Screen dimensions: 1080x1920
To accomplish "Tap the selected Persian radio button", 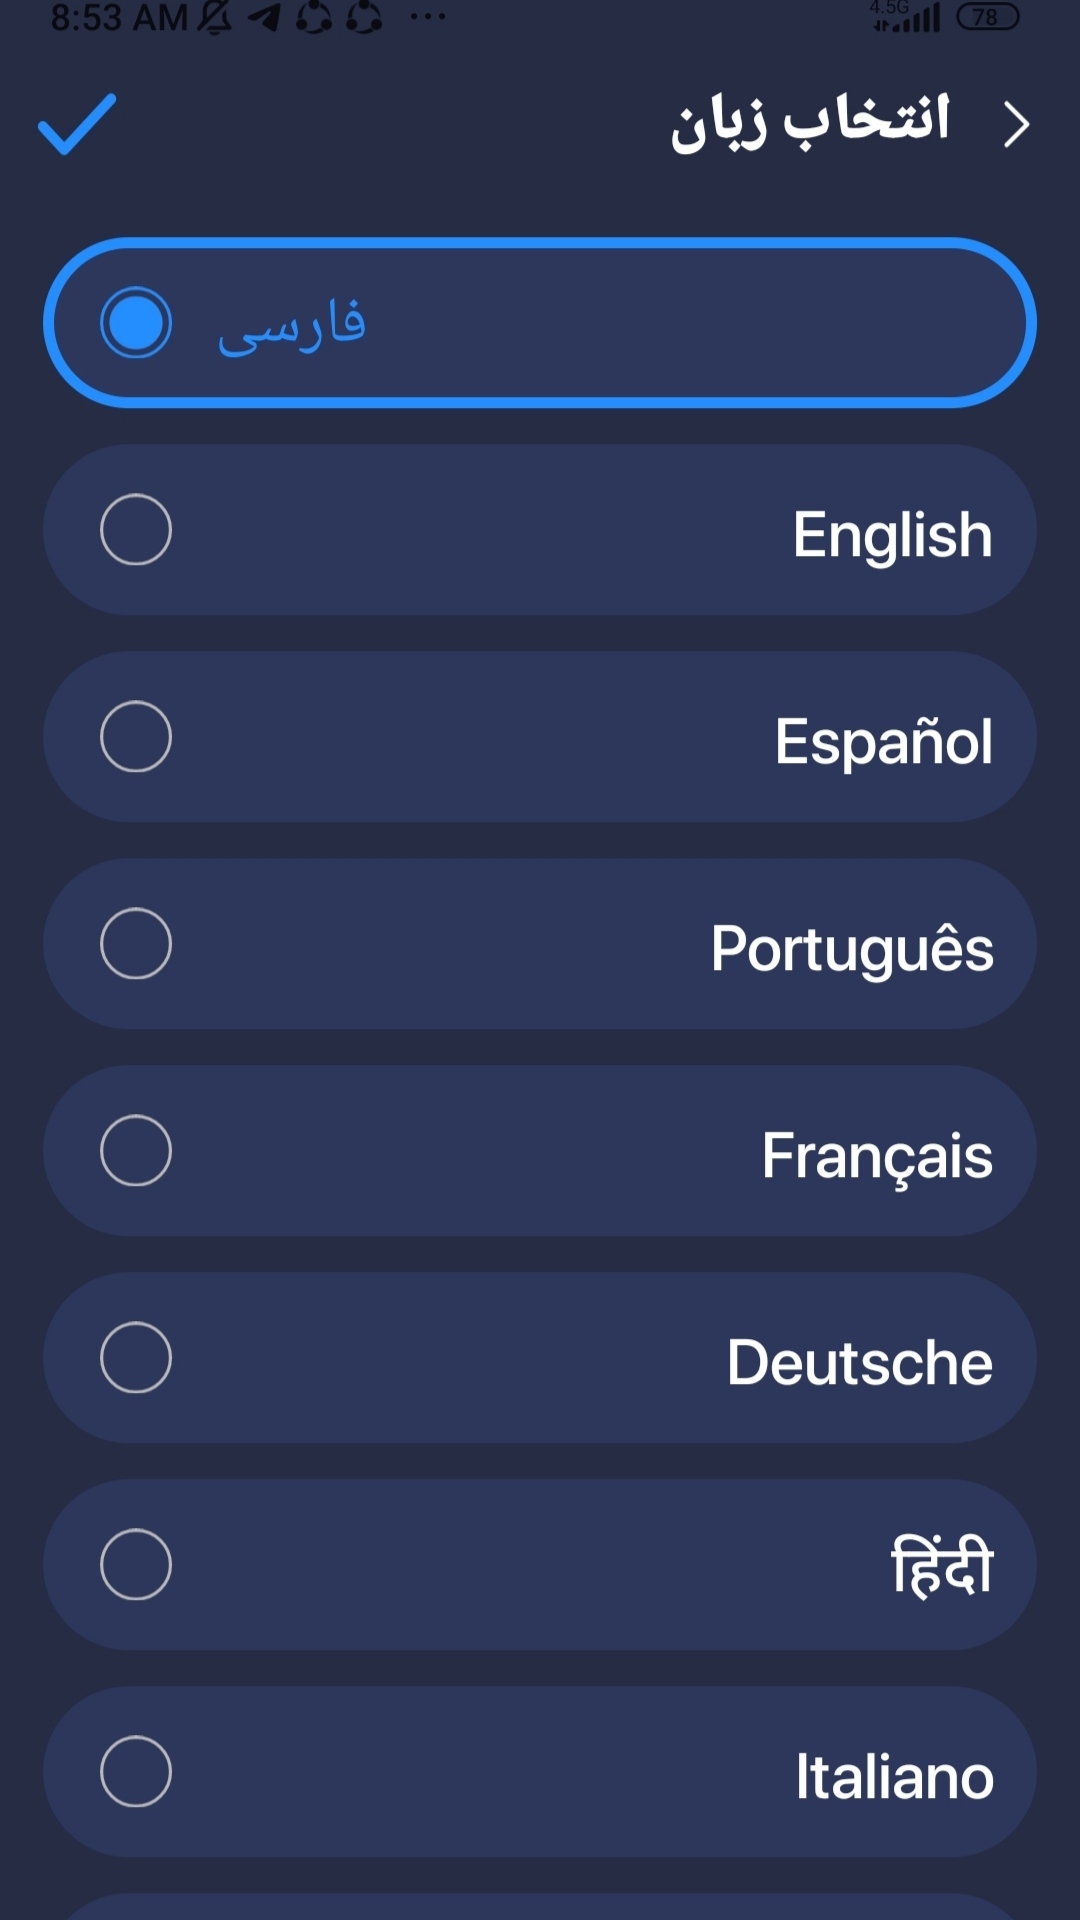I will (x=136, y=323).
